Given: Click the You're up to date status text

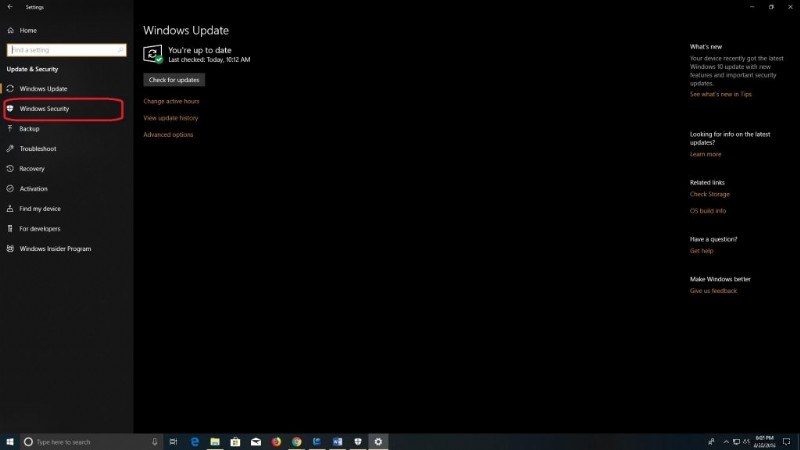Looking at the screenshot, I should 200,50.
